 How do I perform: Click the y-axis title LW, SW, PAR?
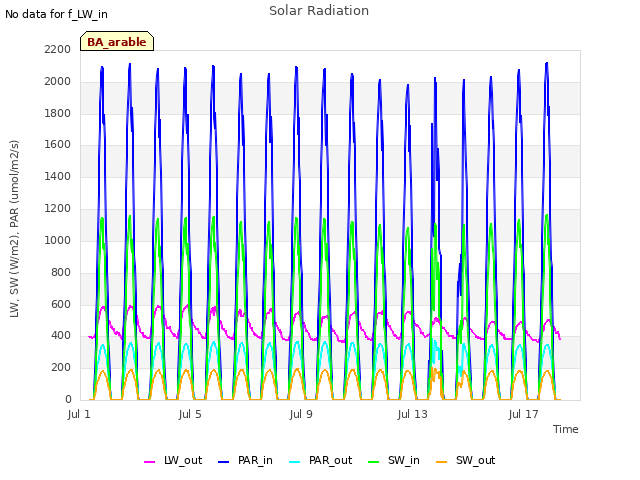(x=14, y=229)
